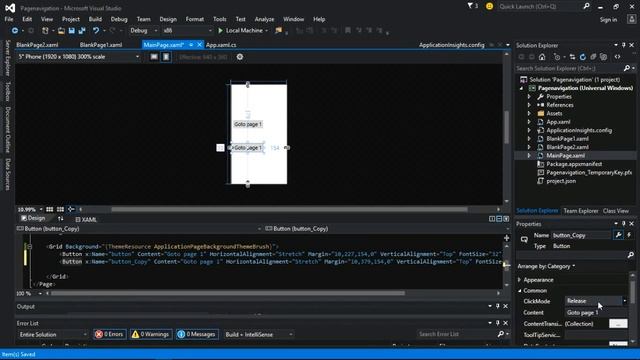Collapse the Common property category
The height and width of the screenshot is (360, 640).
[520, 291]
